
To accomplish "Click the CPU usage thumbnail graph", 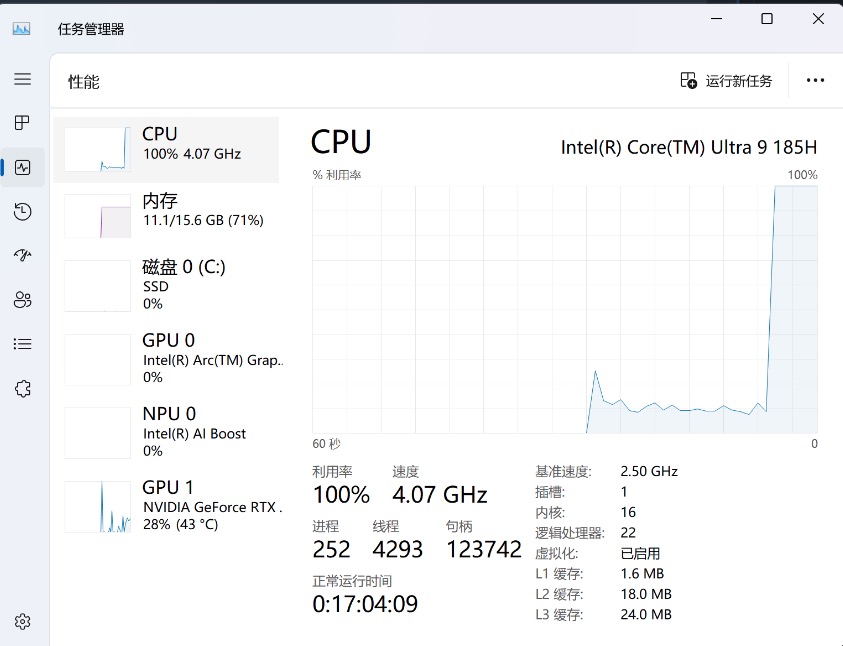I will (x=97, y=148).
